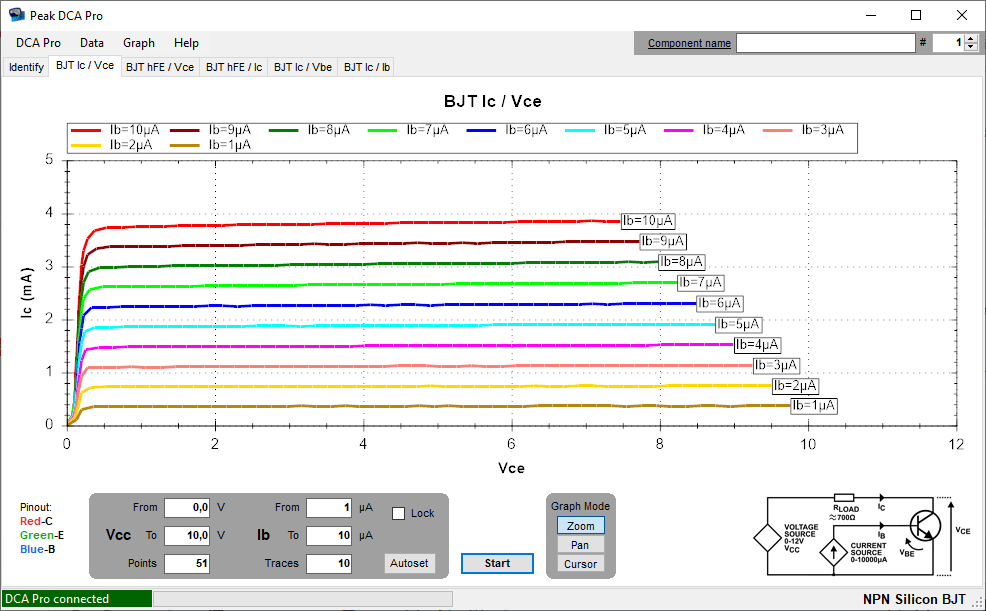
Task: Enable the Lock checkbox
Action: pos(398,514)
